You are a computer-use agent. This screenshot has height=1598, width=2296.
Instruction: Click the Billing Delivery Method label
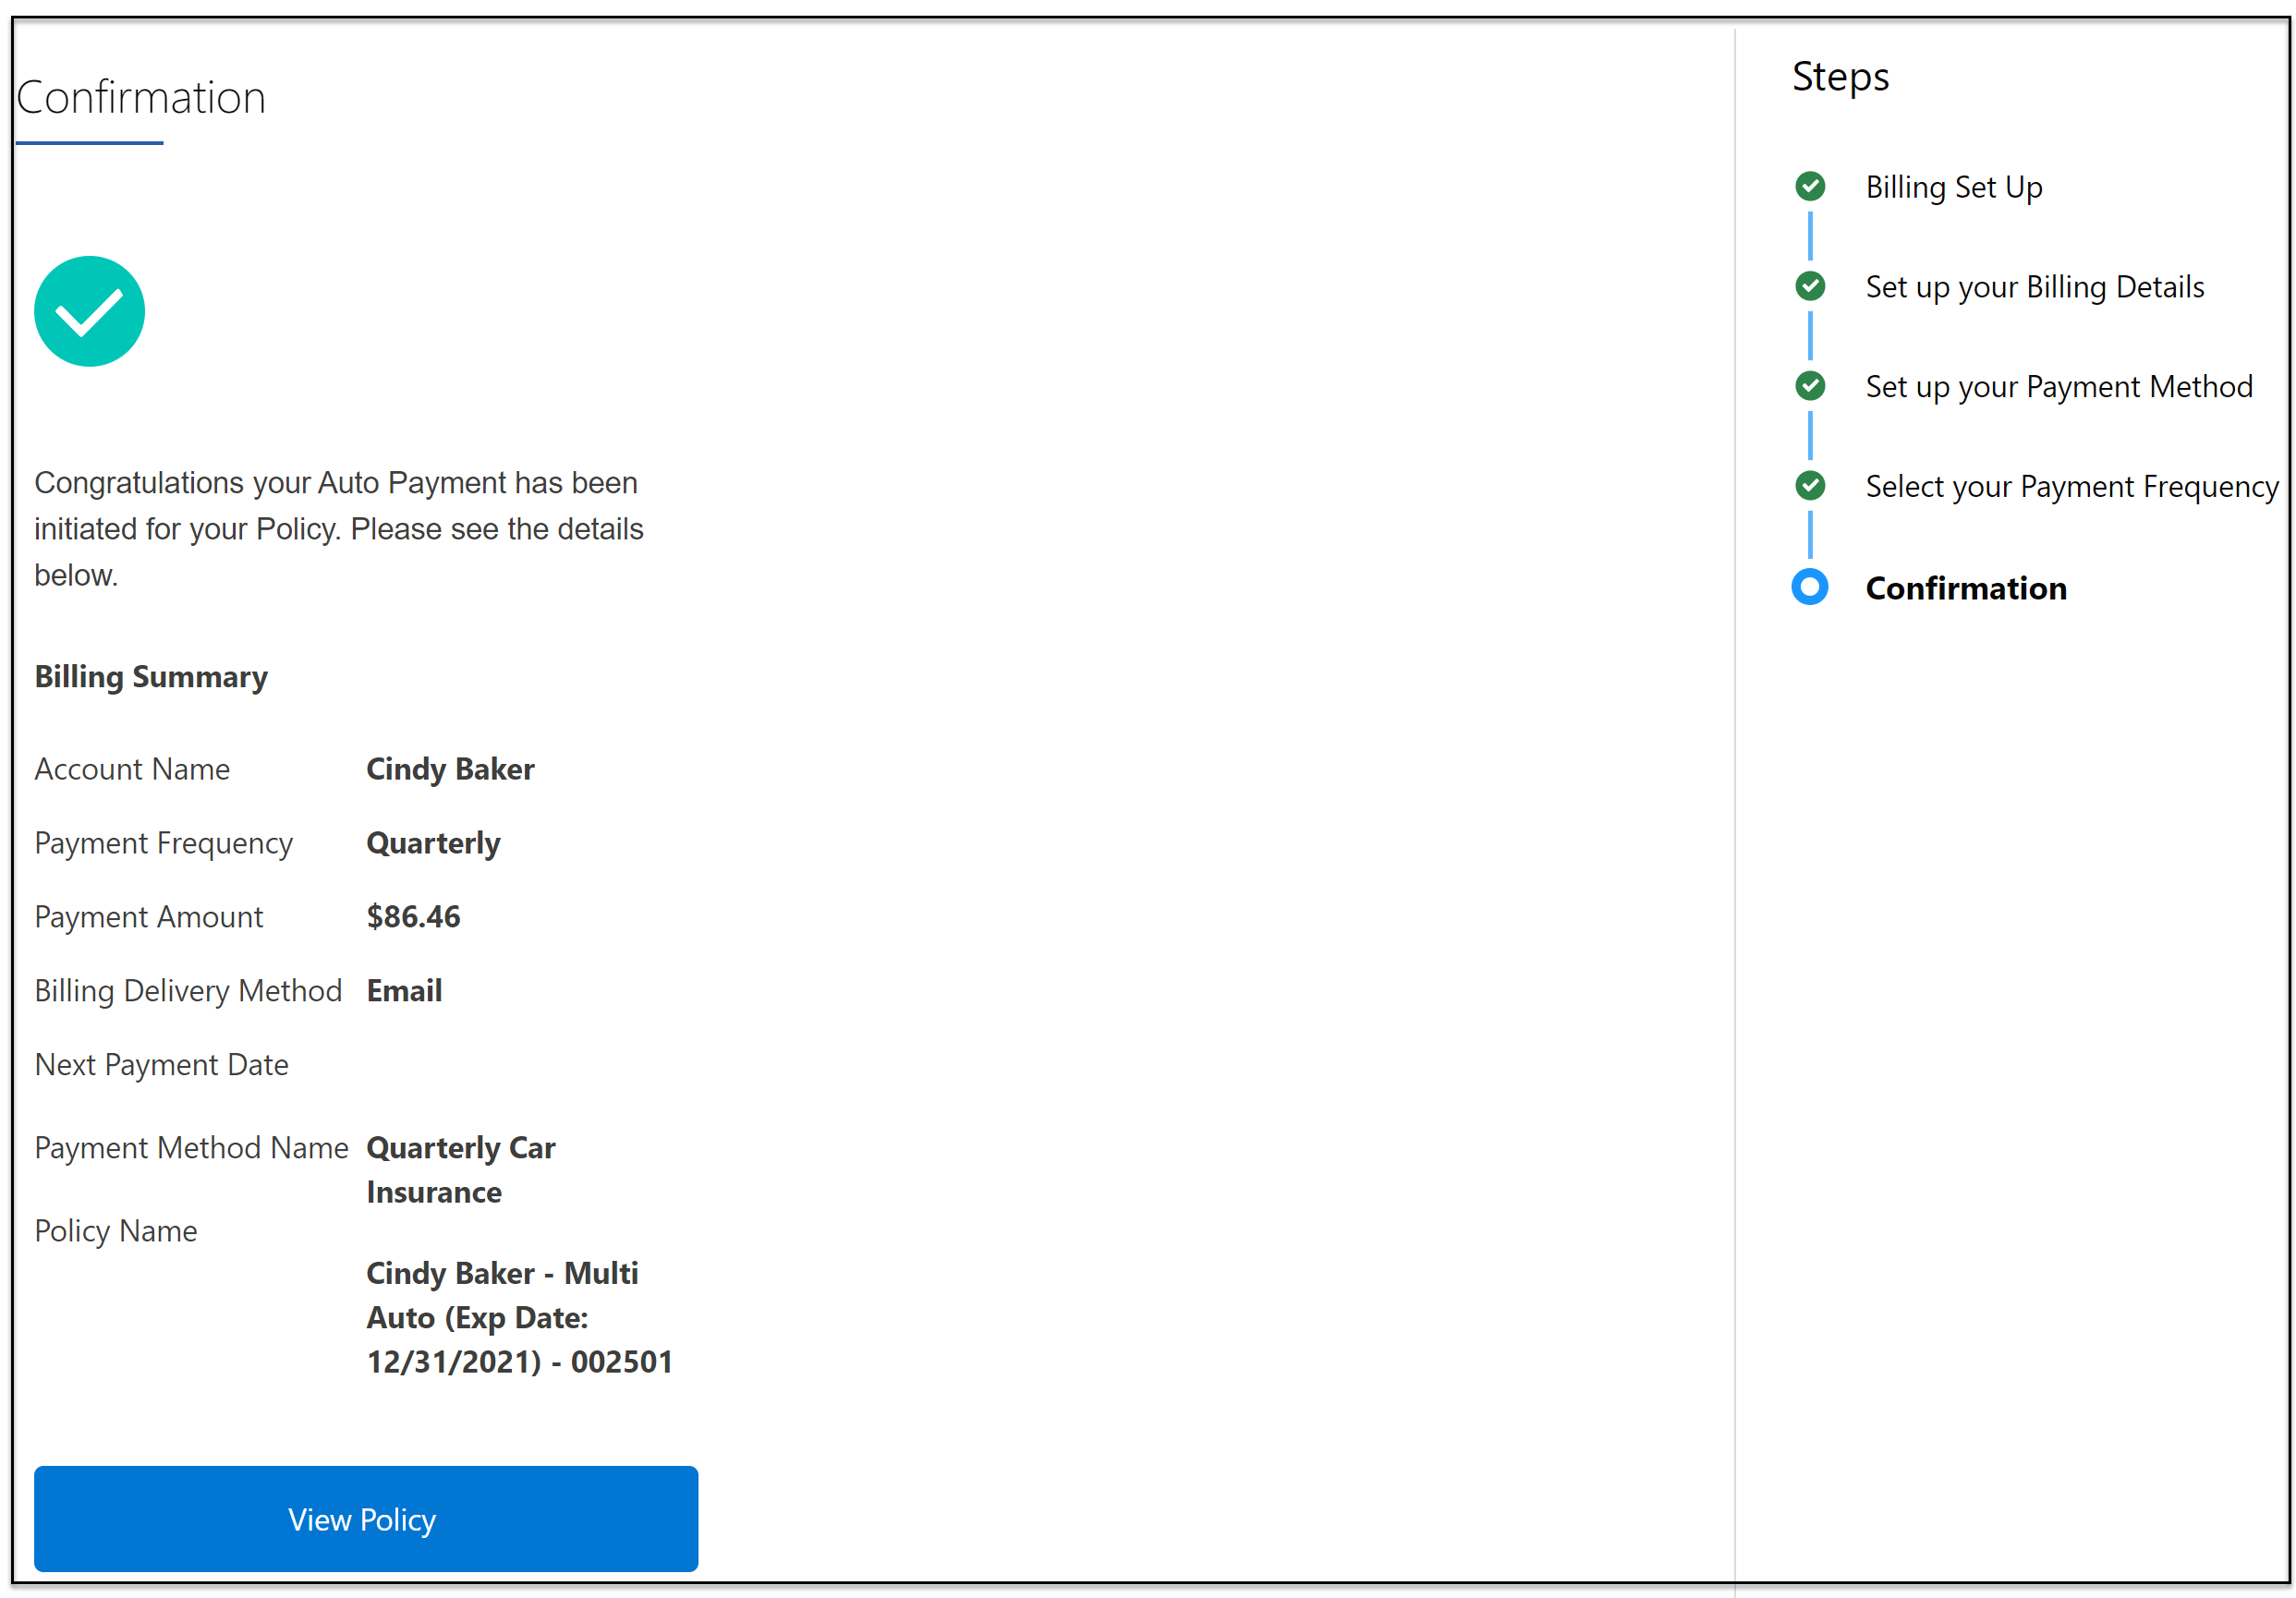coord(188,991)
